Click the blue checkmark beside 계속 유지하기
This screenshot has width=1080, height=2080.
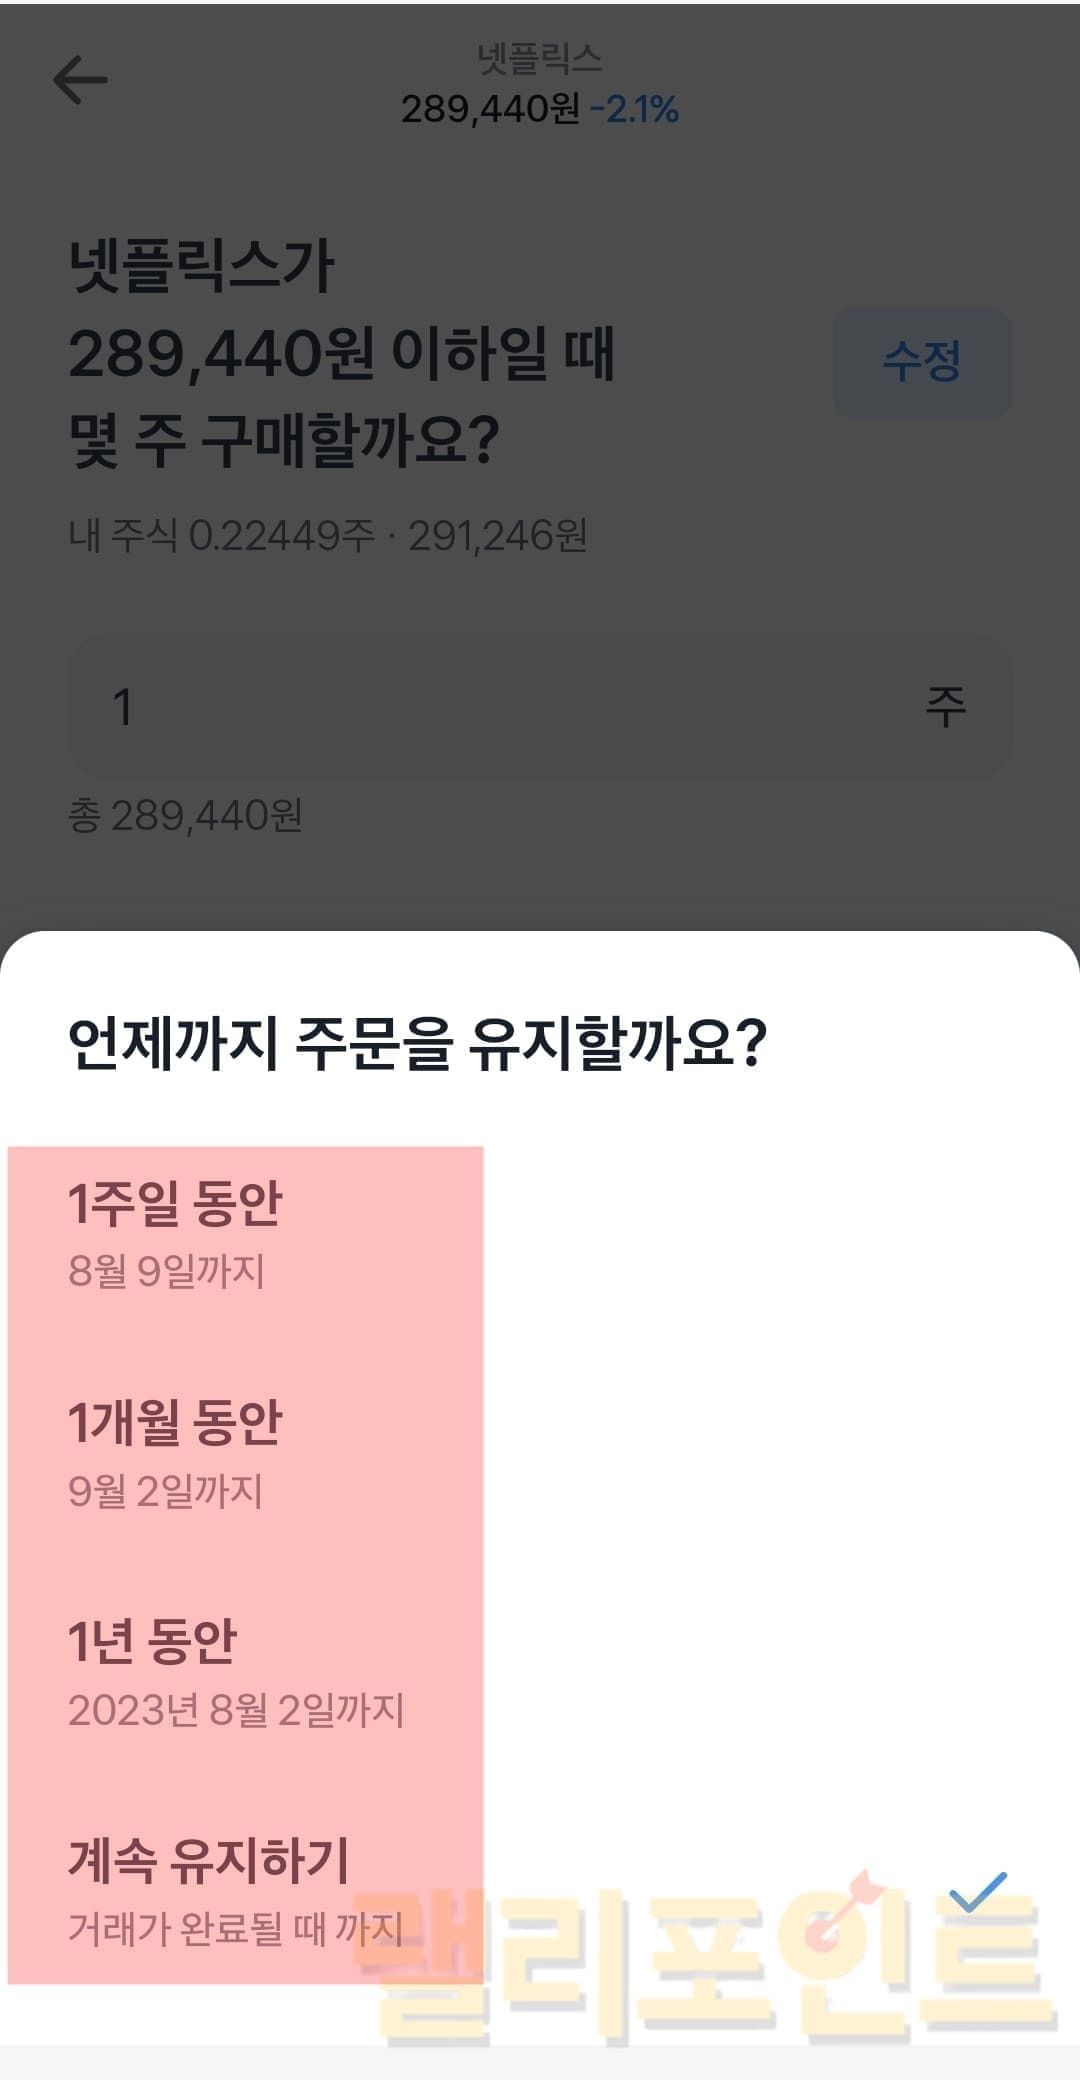977,1890
